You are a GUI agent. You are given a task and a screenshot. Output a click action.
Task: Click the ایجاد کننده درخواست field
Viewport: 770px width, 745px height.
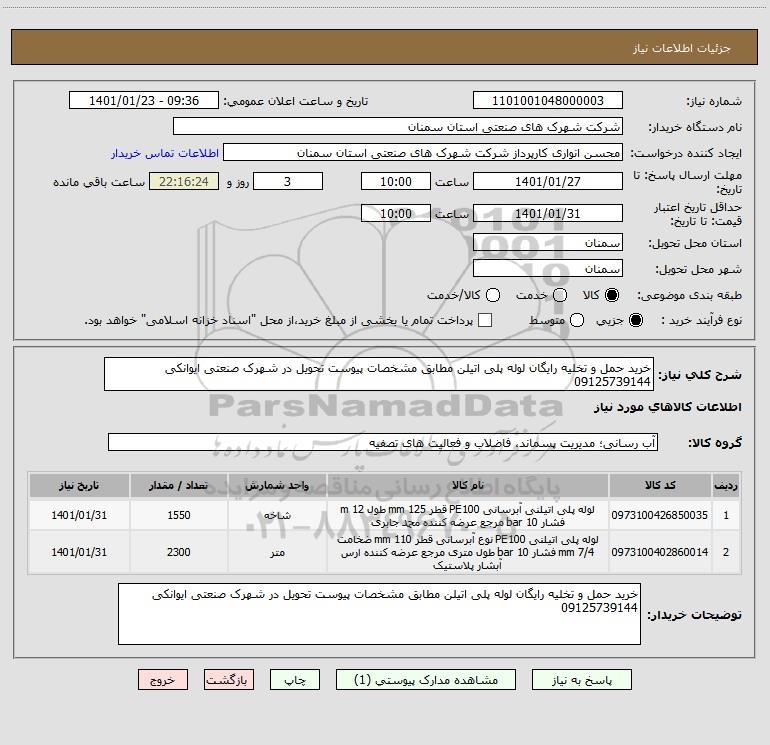[423, 153]
